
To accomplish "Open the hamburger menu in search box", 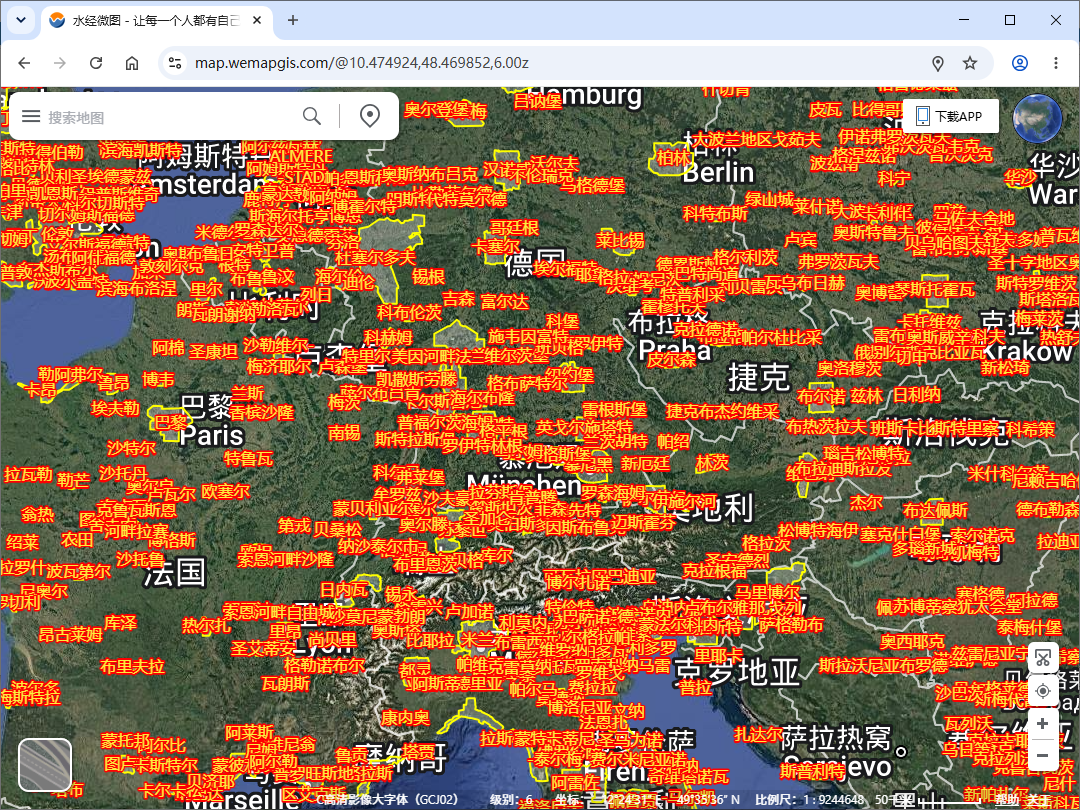I will pos(31,116).
